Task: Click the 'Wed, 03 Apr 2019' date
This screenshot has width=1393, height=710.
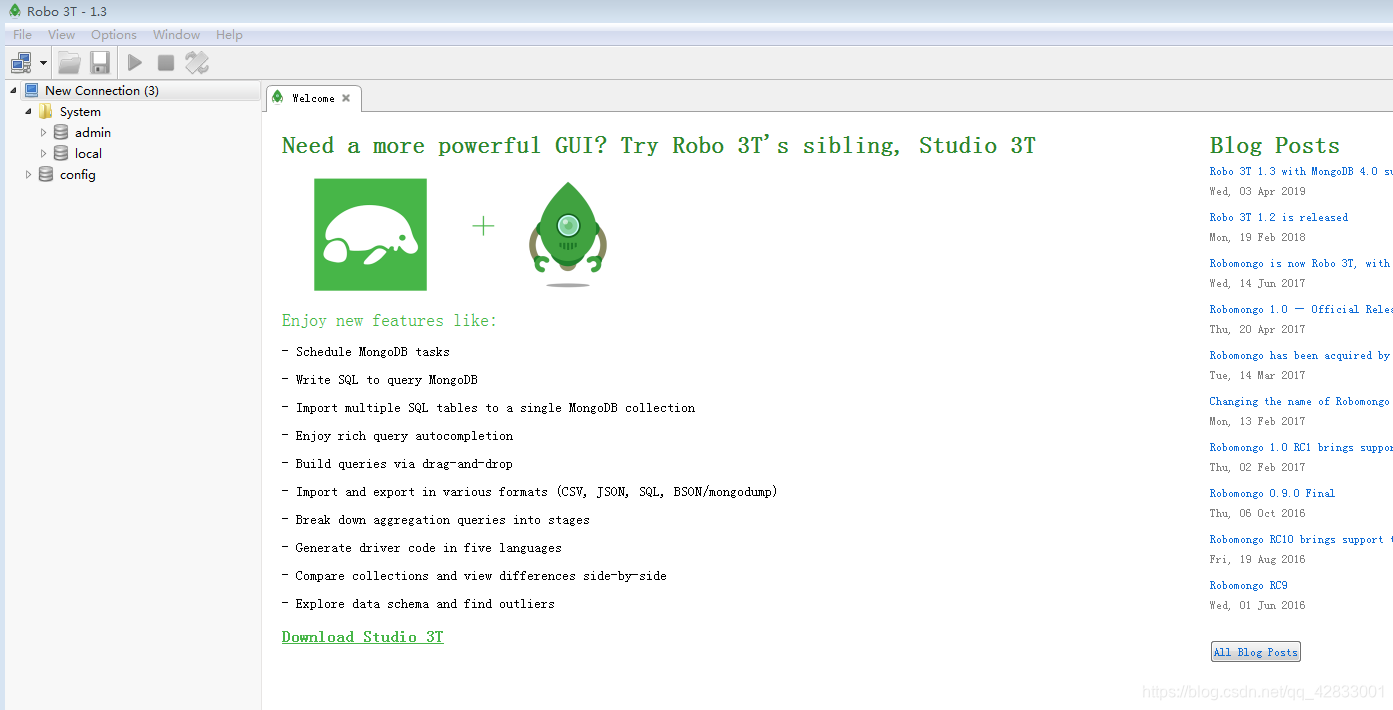Action: click(x=1257, y=191)
